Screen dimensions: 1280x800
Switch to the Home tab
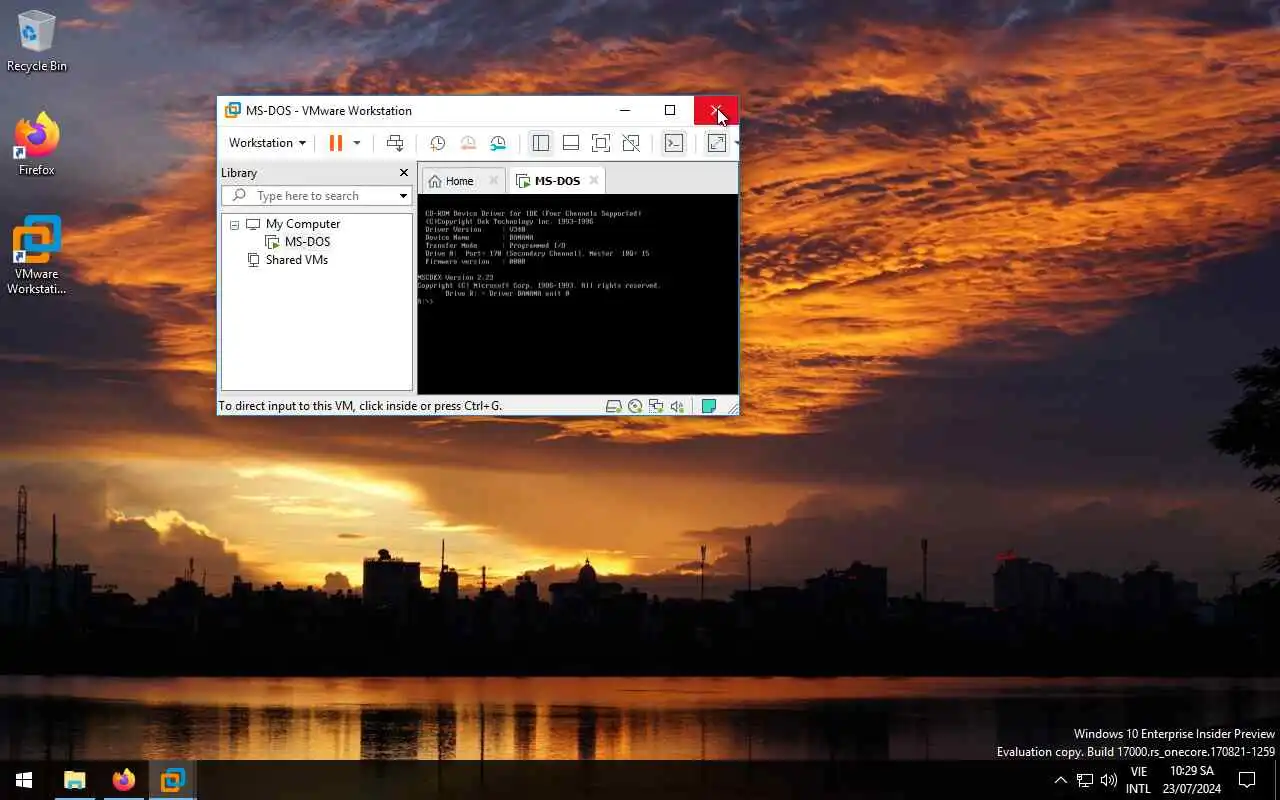click(x=451, y=181)
